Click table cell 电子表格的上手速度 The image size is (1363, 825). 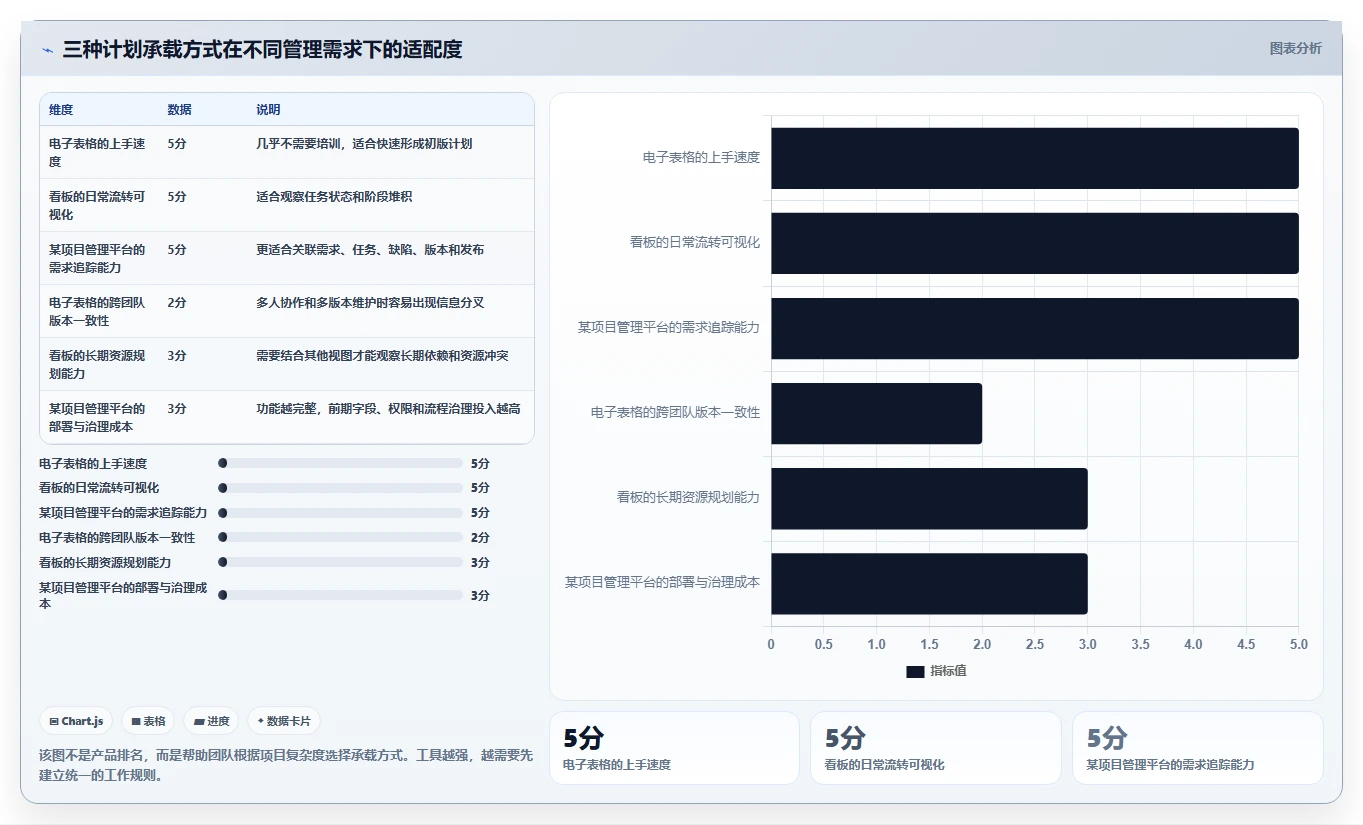(x=98, y=153)
